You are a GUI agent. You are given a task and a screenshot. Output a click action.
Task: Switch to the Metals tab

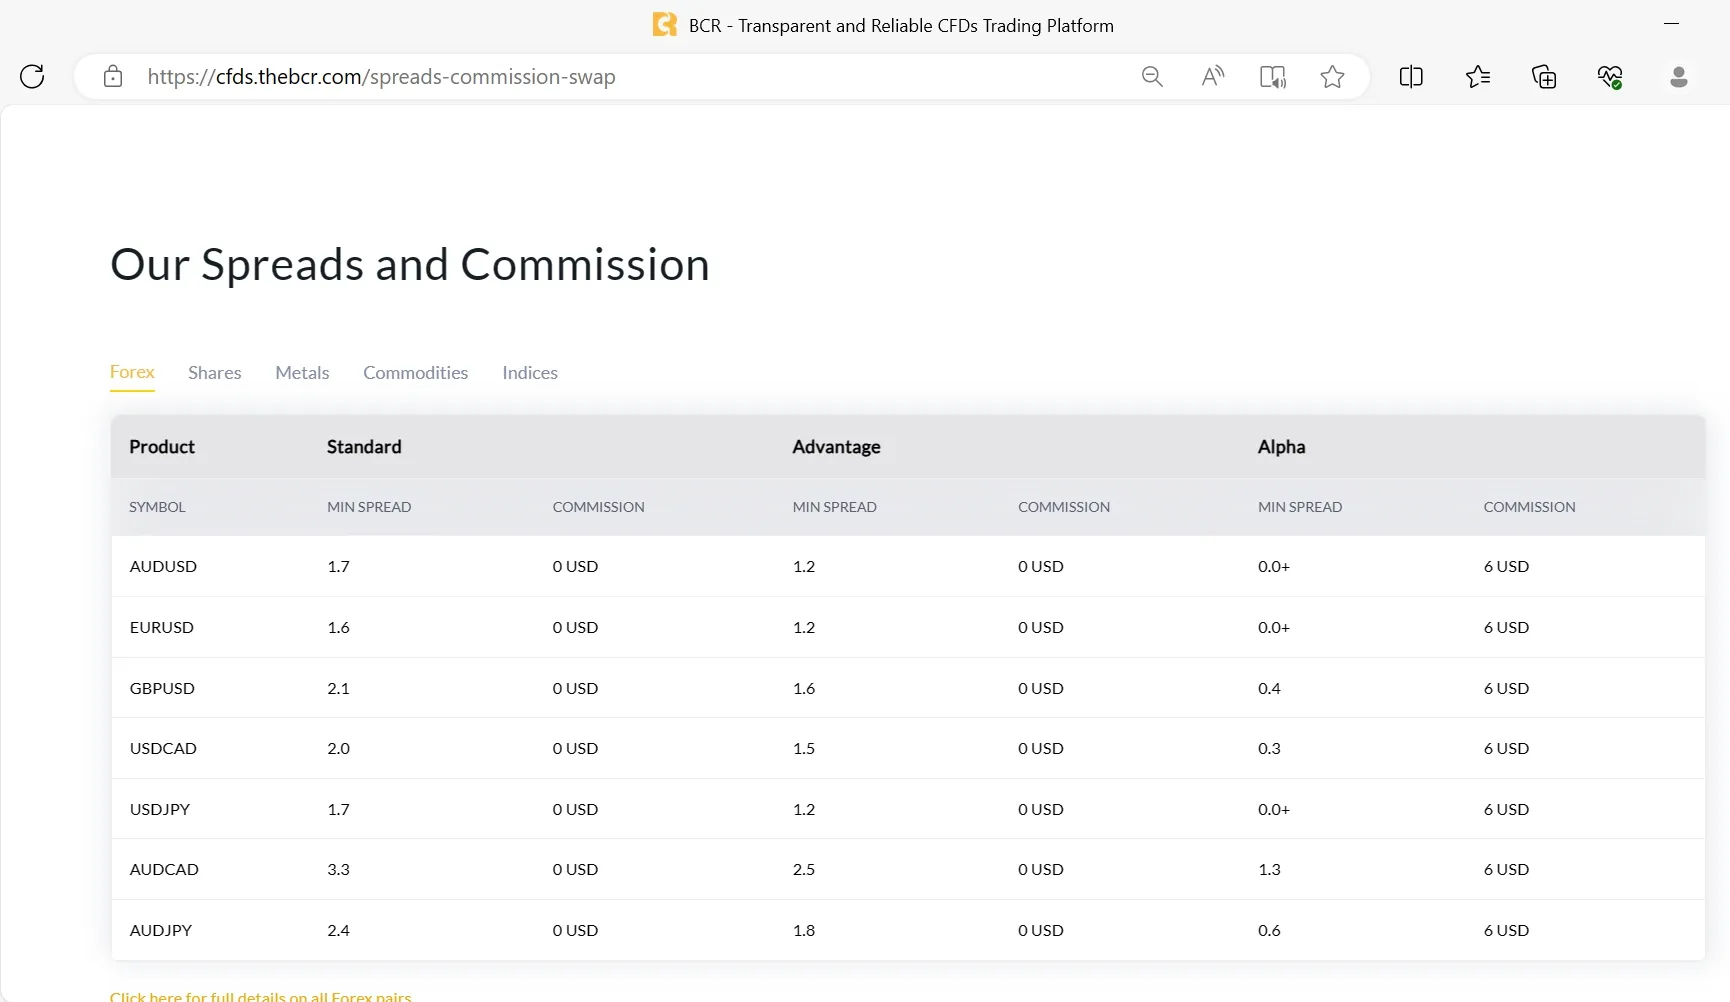302,373
